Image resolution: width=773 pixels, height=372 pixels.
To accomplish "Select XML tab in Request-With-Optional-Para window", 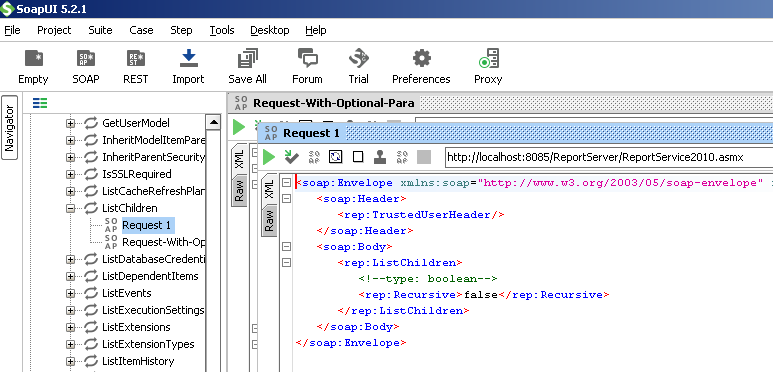I will click(240, 159).
